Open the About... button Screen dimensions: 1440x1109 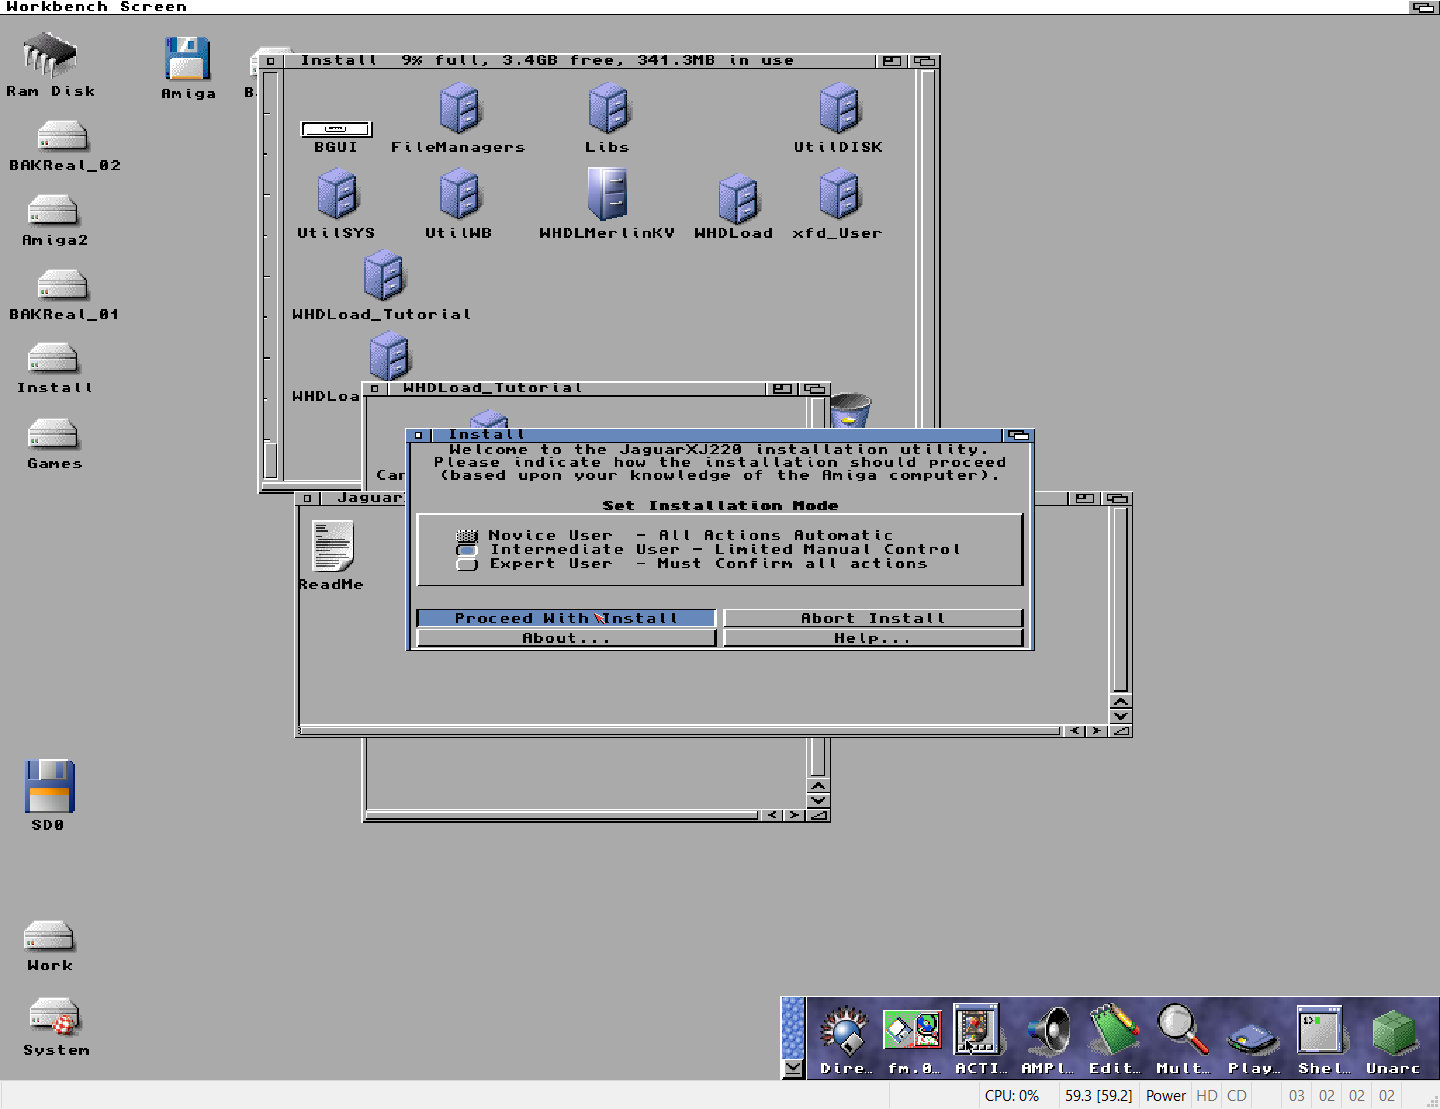tap(566, 638)
